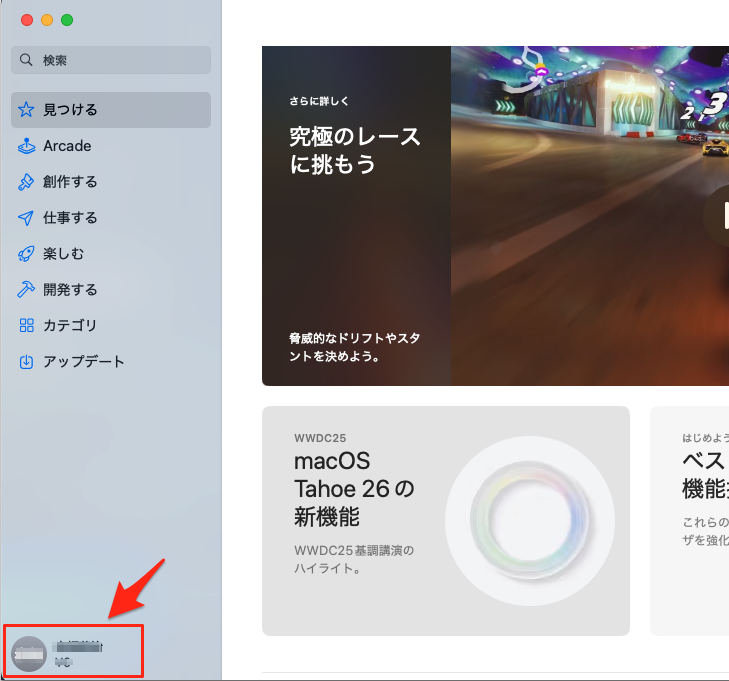Open the 創作する paintbrush icon
Viewport: 729px width, 681px height.
[x=26, y=182]
